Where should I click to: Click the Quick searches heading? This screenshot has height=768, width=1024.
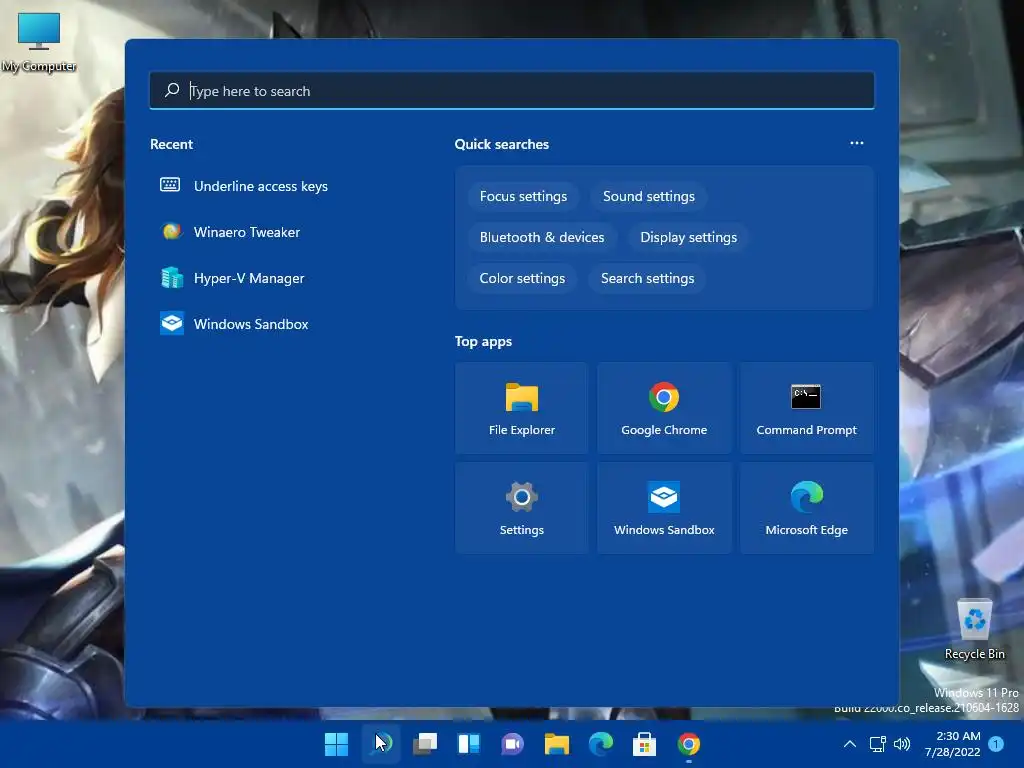coord(502,144)
